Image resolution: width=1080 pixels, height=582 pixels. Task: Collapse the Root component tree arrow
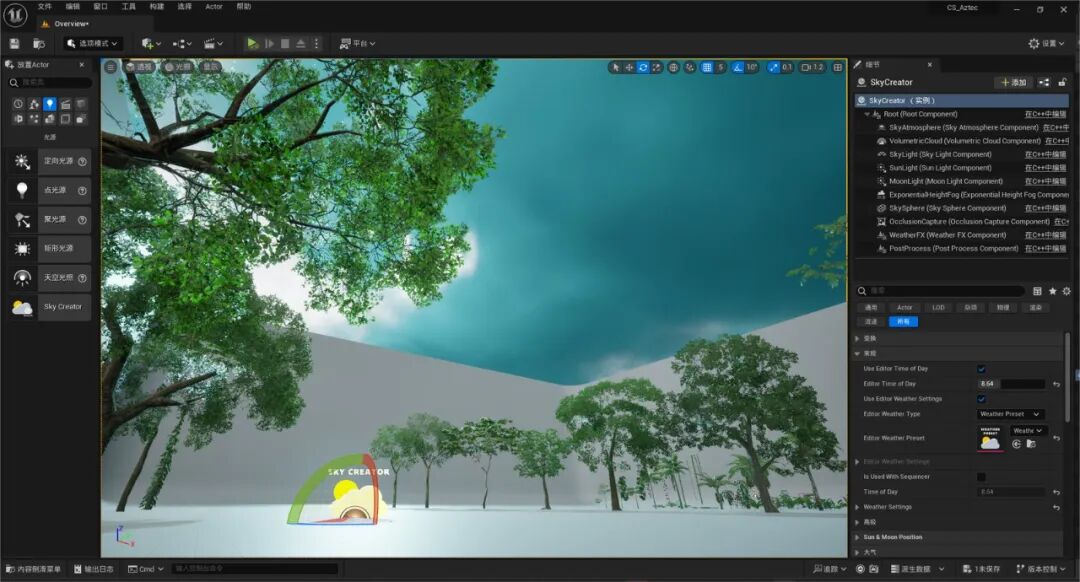coord(866,114)
